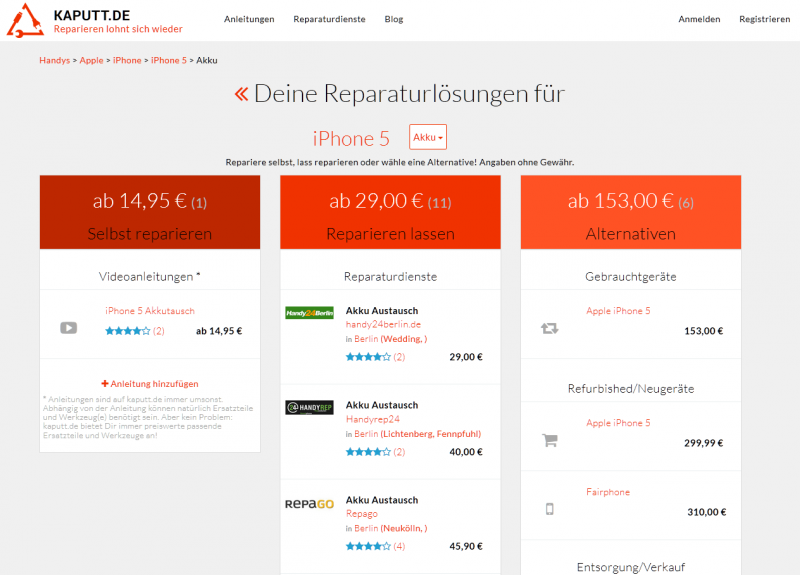The height and width of the screenshot is (575, 800).
Task: Open the Anleitungen menu
Action: point(249,19)
